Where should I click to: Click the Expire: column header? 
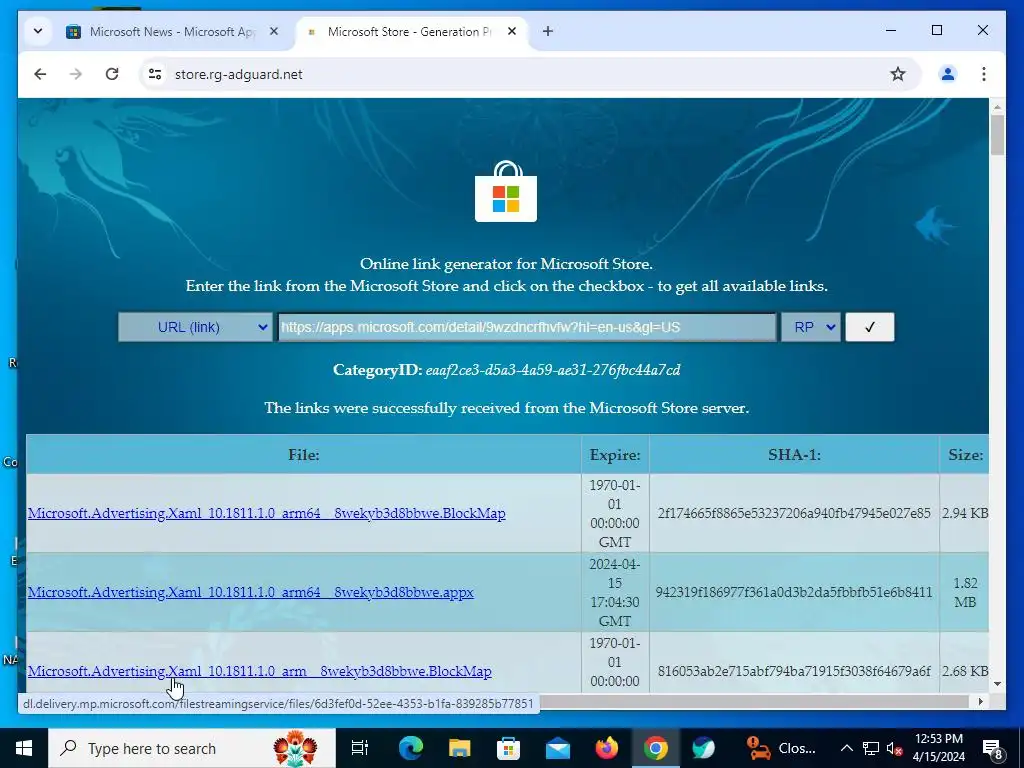615,455
